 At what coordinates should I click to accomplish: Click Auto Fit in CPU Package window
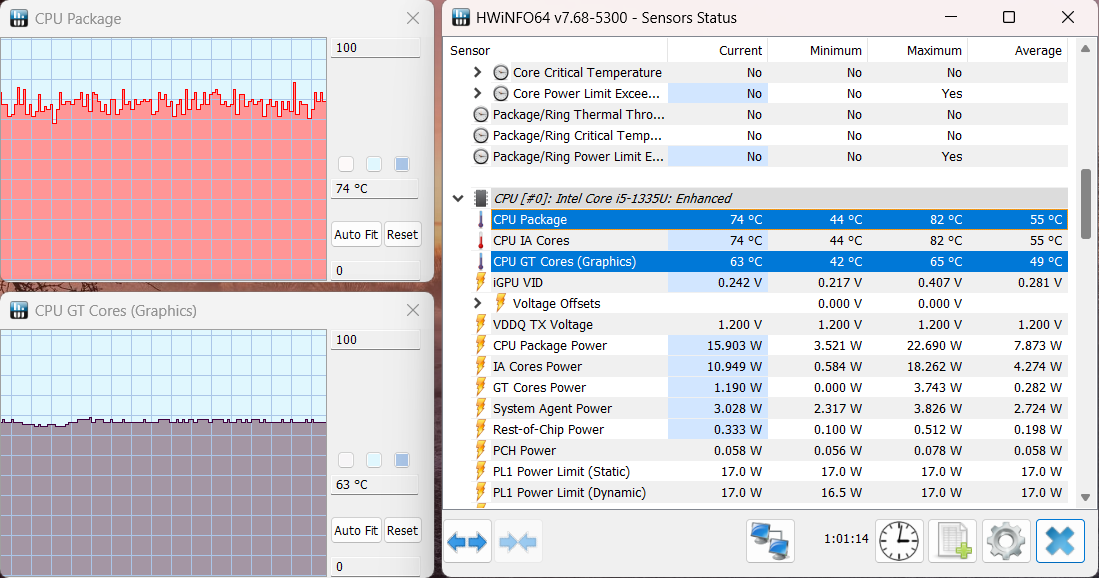pos(356,235)
